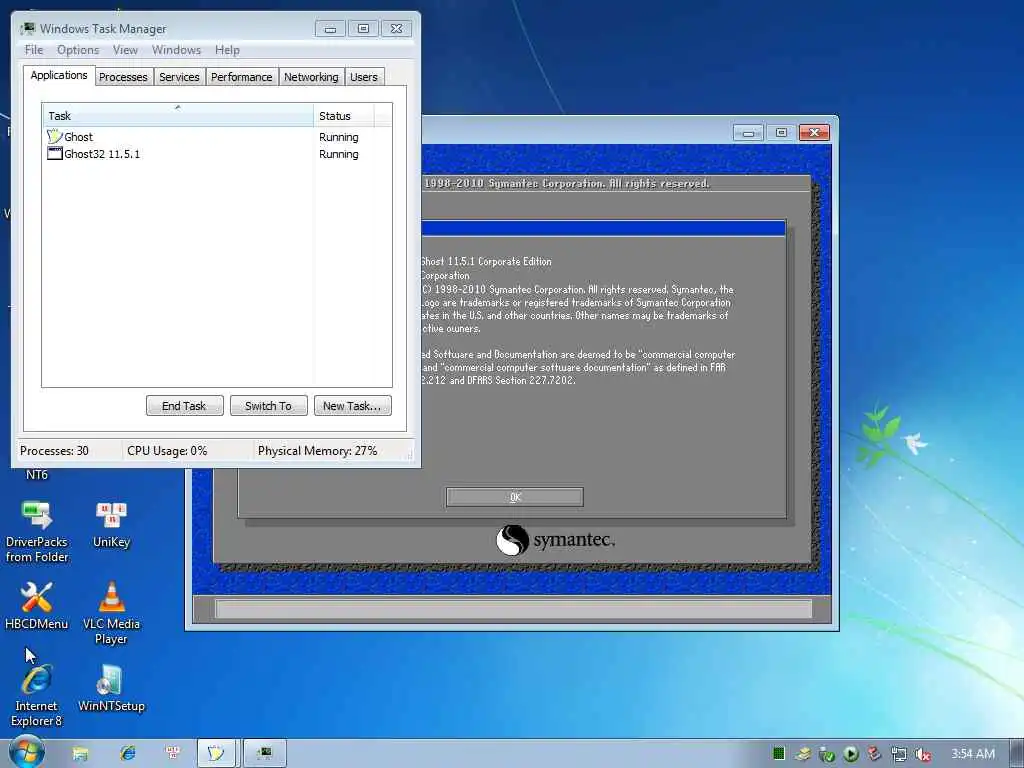Click the muted volume tray icon
This screenshot has width=1024, height=768.
click(923, 754)
